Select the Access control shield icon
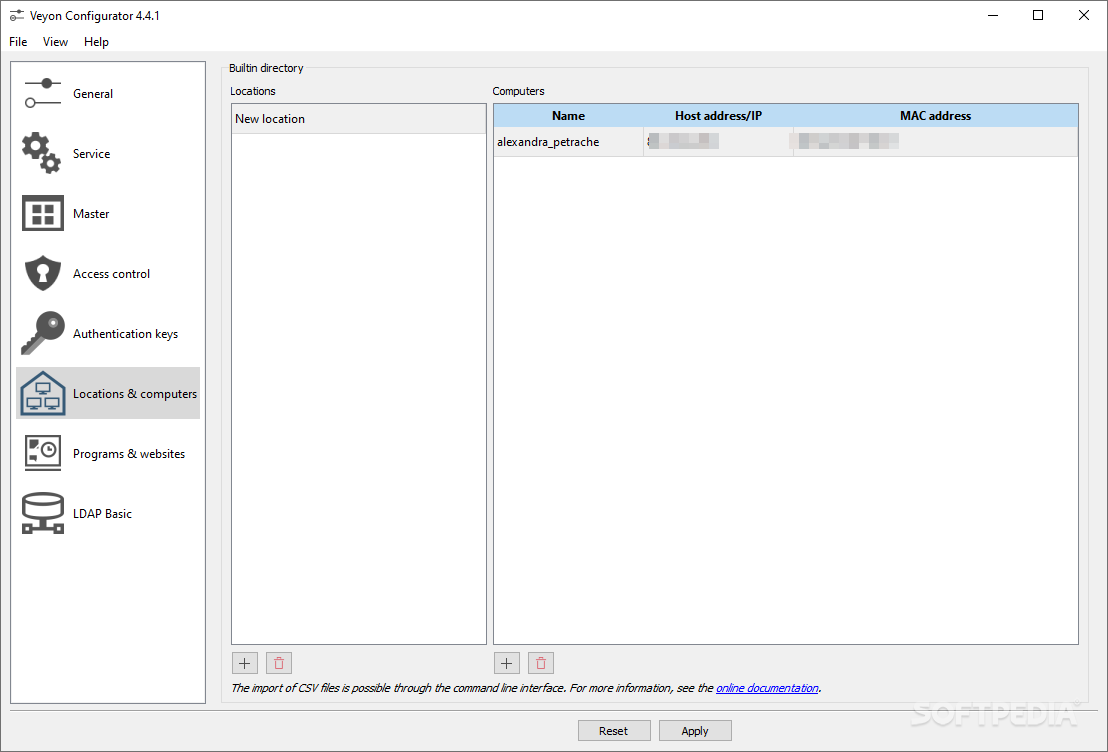 coord(42,274)
